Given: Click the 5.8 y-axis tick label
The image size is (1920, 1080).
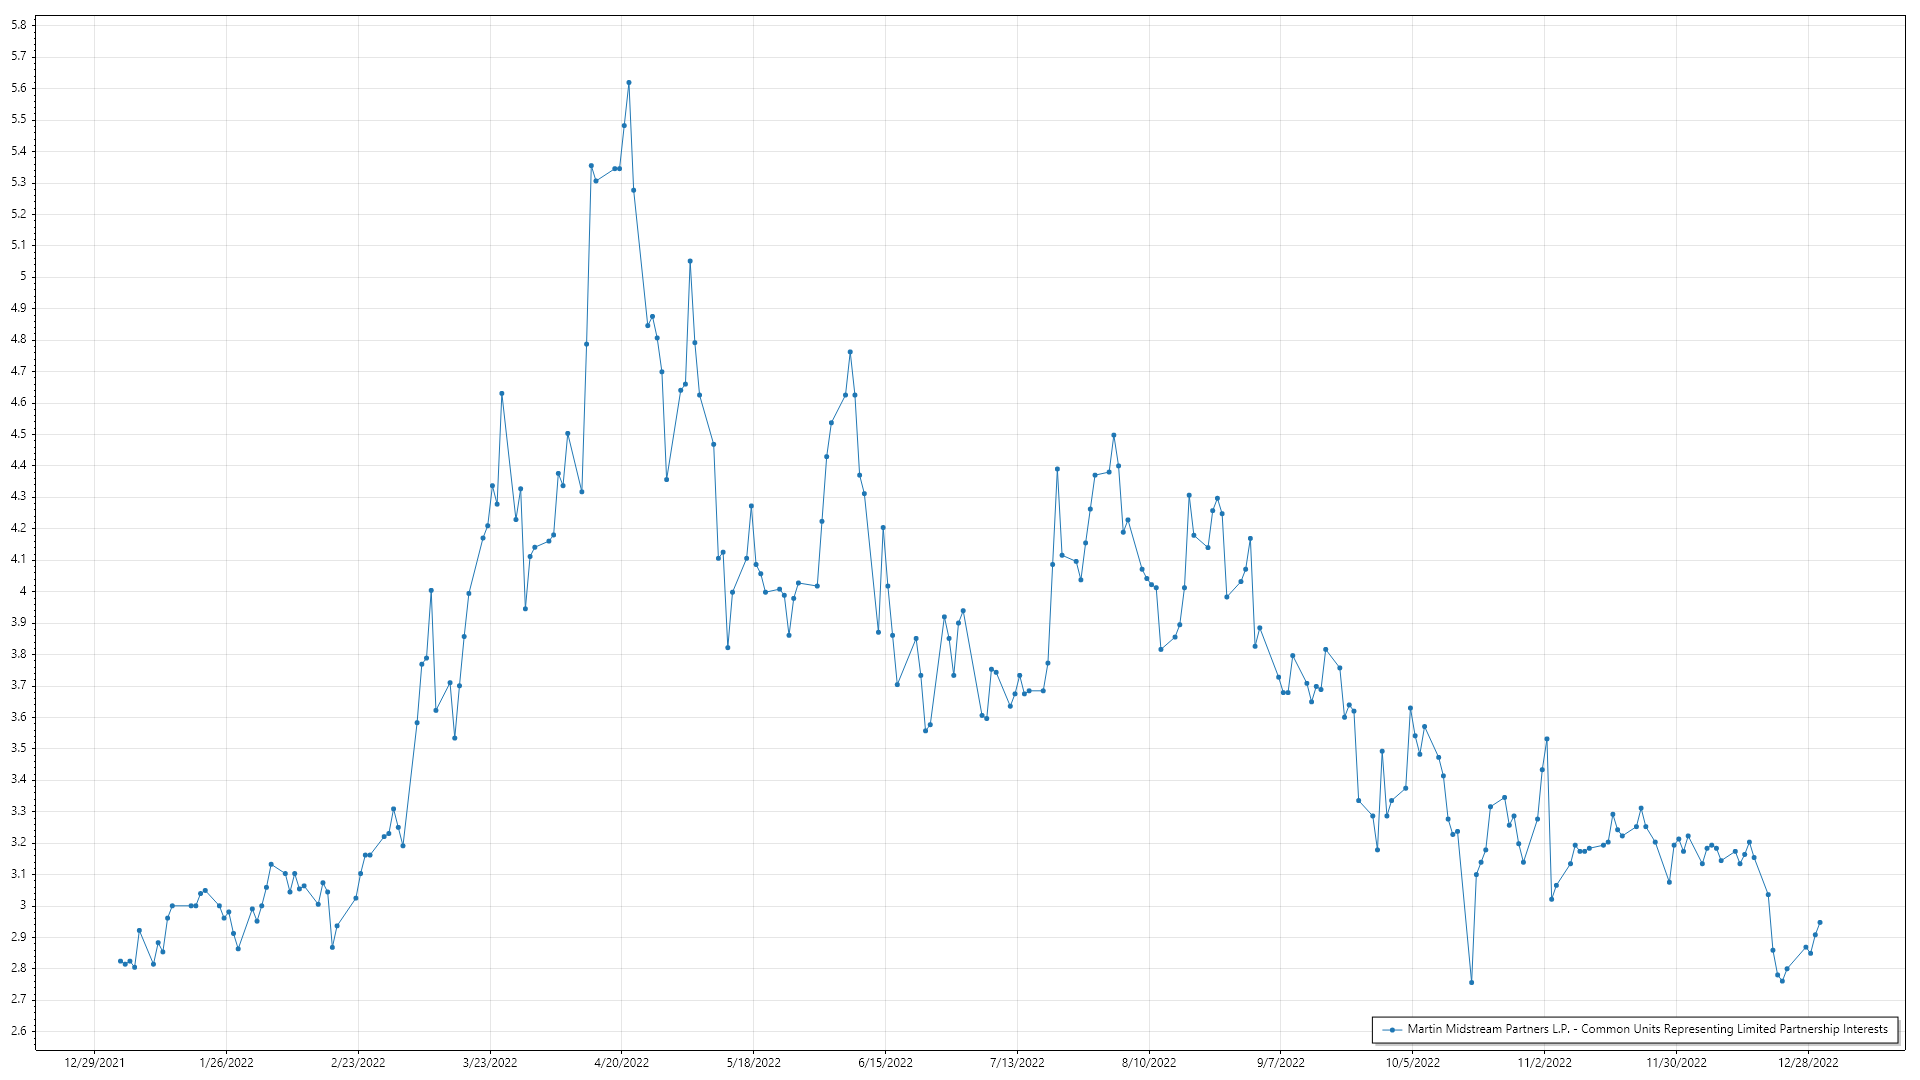Looking at the screenshot, I should [x=19, y=25].
